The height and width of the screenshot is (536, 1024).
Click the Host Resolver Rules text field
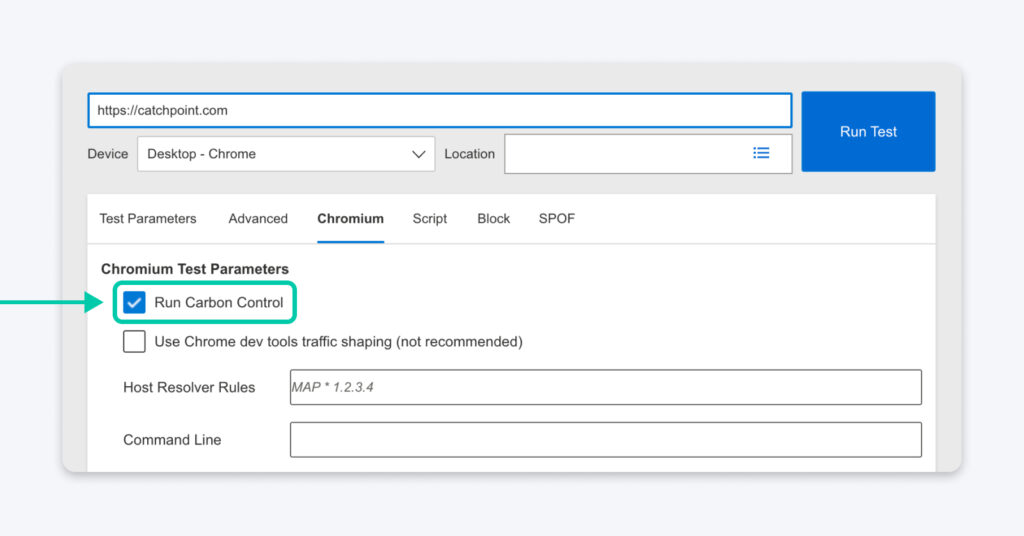click(605, 387)
